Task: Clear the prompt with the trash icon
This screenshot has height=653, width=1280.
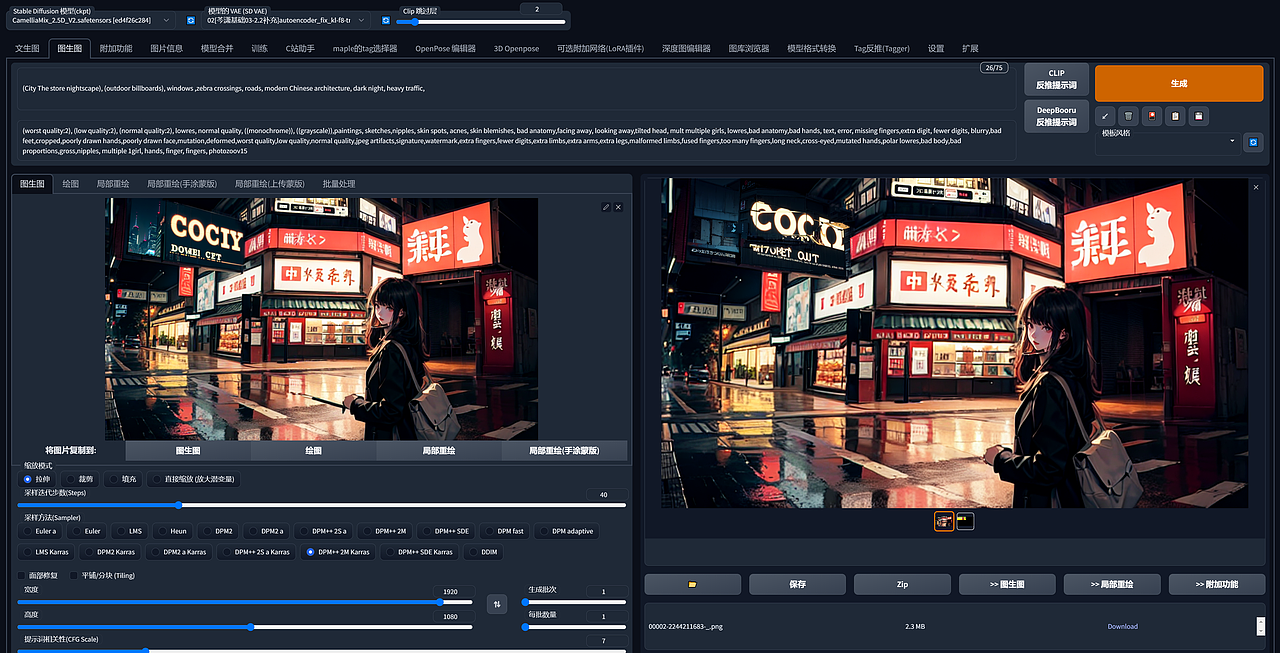Action: pos(1128,116)
